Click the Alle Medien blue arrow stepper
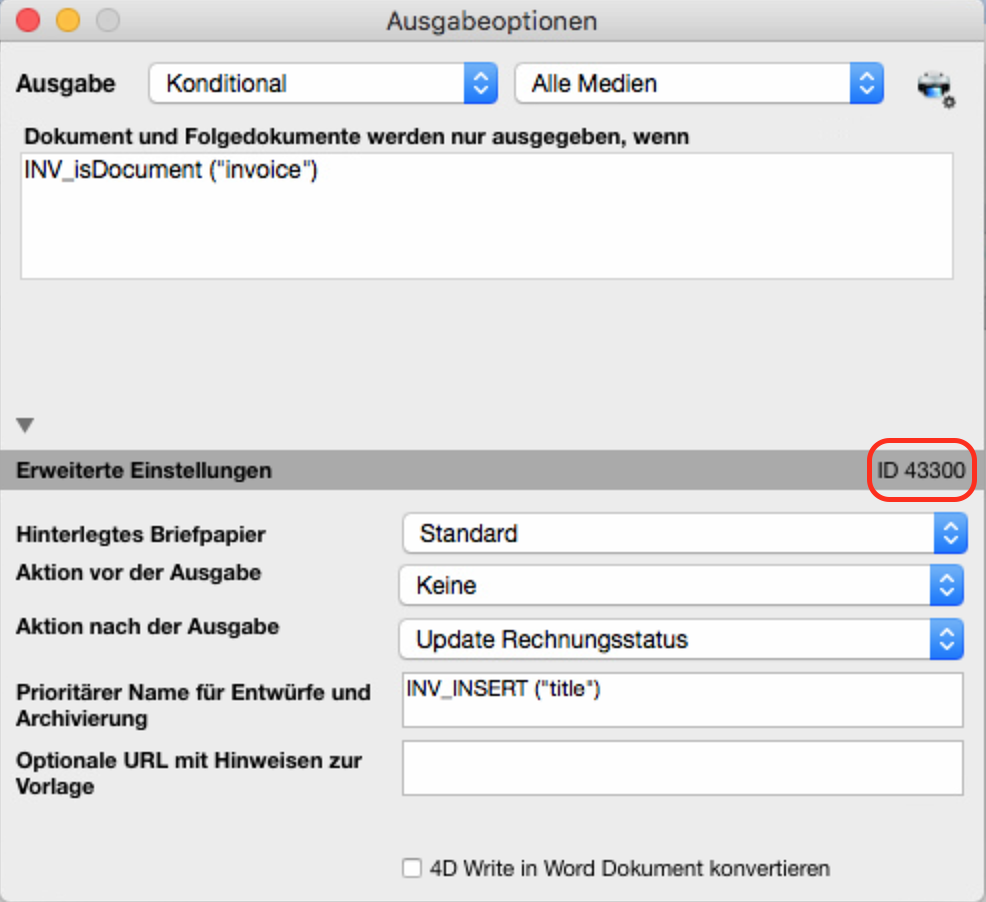986x902 pixels. point(867,83)
